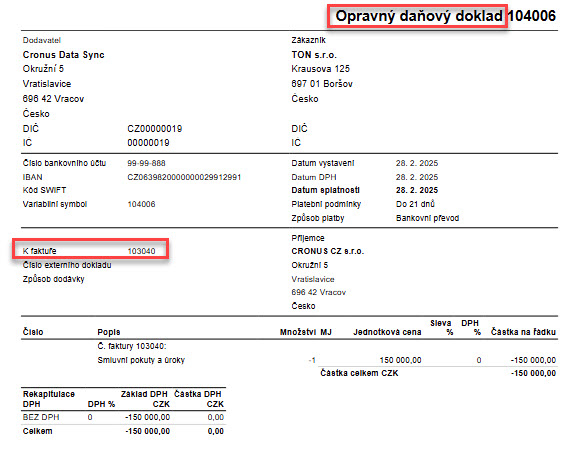Click bank account number 99-99-888
574x454 pixels.
(x=146, y=163)
